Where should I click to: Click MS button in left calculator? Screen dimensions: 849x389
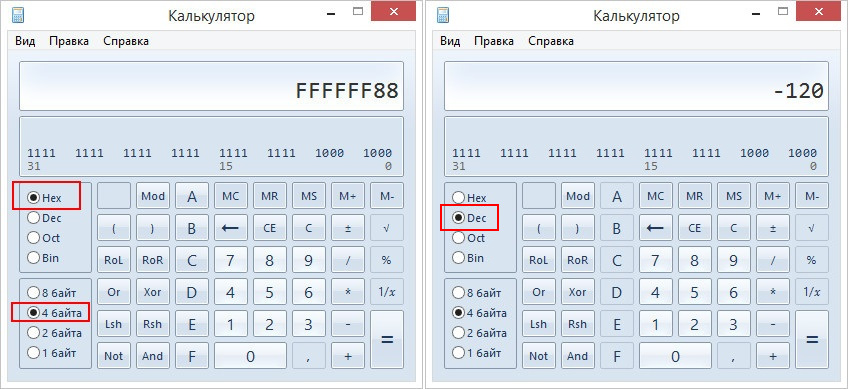coord(309,196)
